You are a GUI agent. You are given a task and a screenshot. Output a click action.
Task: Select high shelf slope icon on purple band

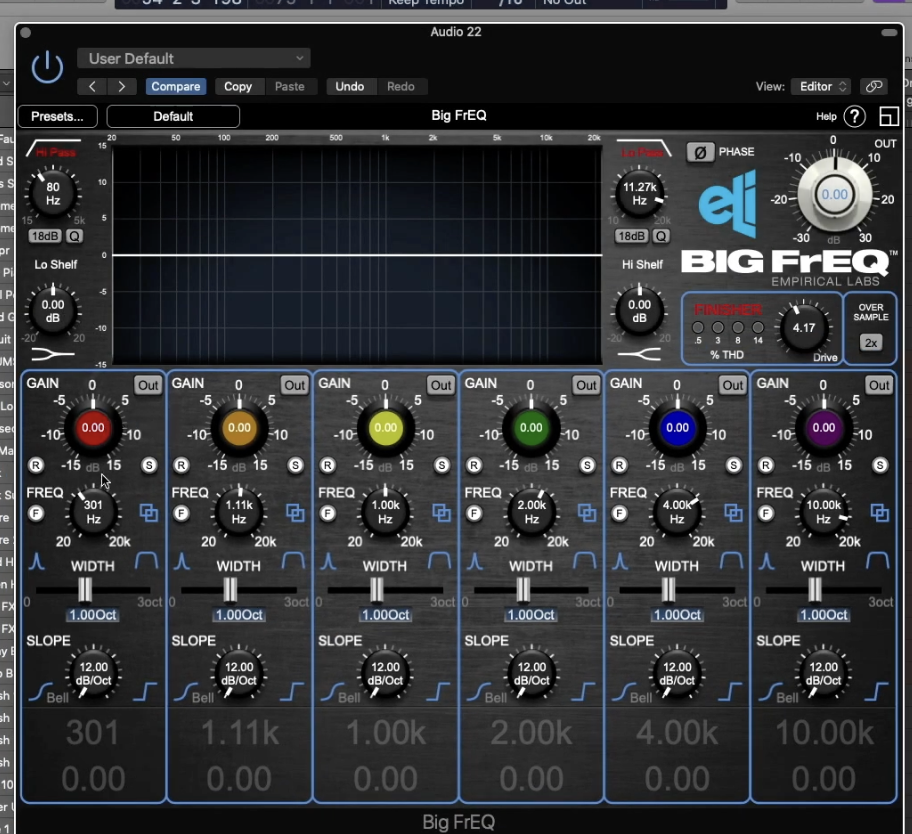(x=877, y=692)
